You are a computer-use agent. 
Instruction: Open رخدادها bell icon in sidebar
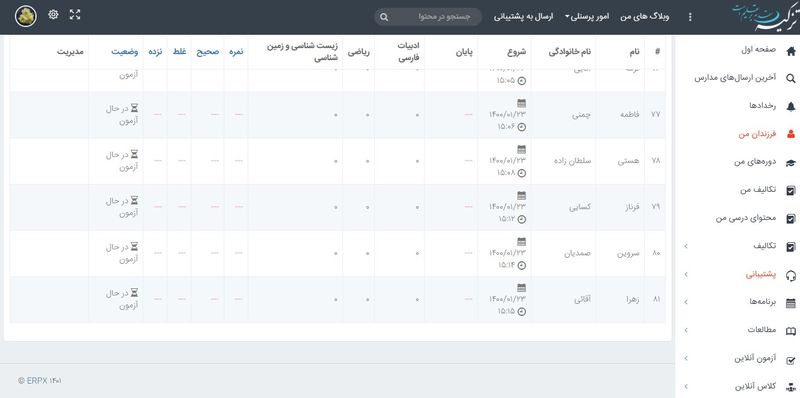[791, 106]
